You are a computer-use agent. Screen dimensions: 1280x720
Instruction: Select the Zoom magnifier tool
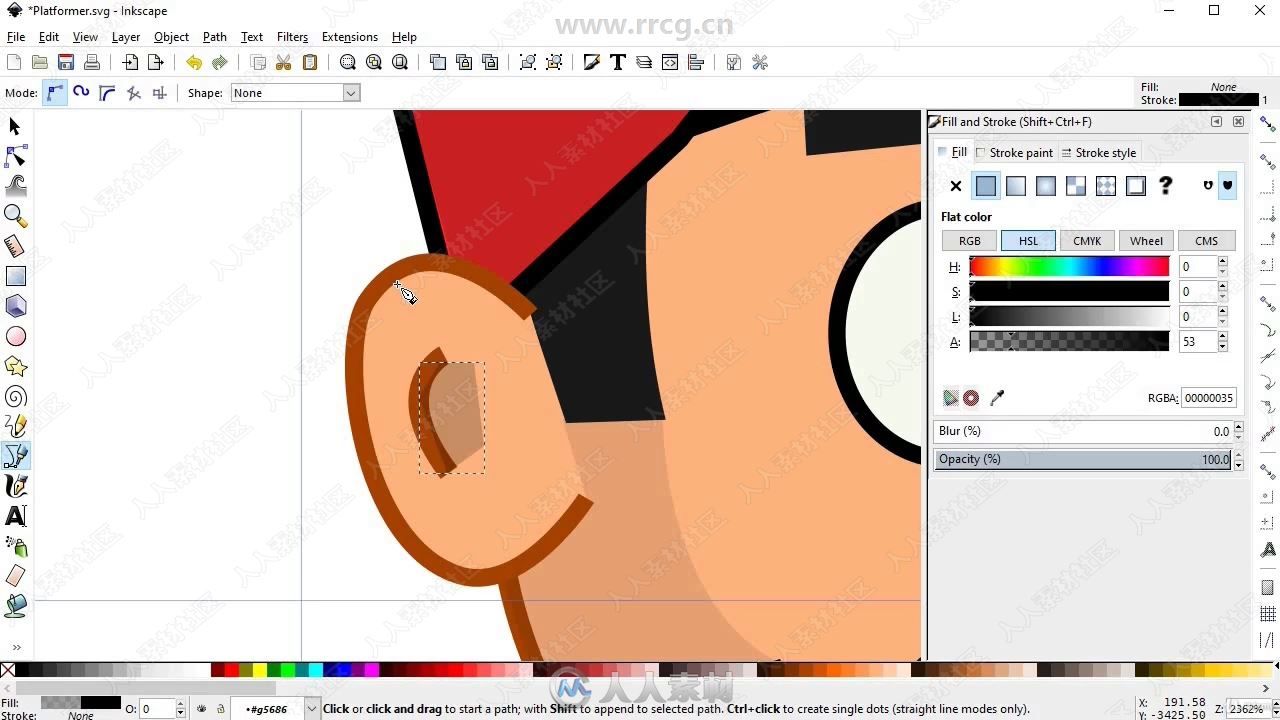15,216
